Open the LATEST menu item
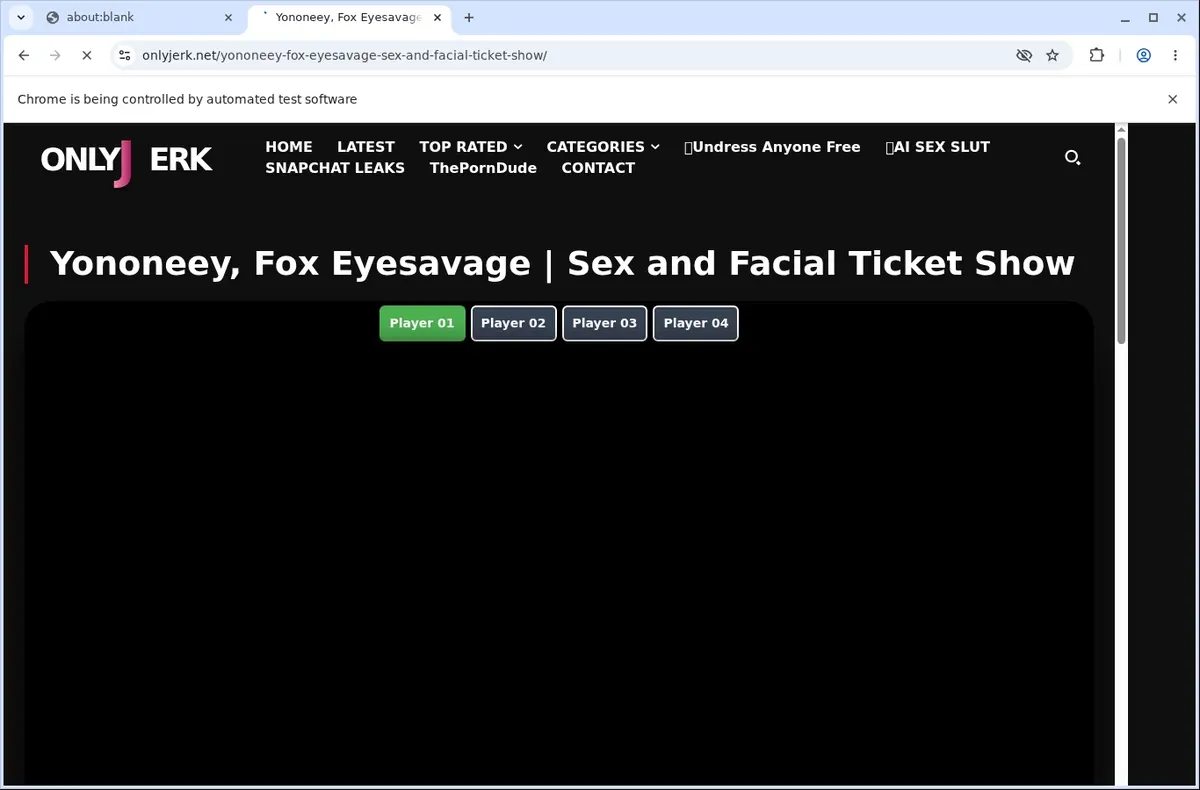 366,147
